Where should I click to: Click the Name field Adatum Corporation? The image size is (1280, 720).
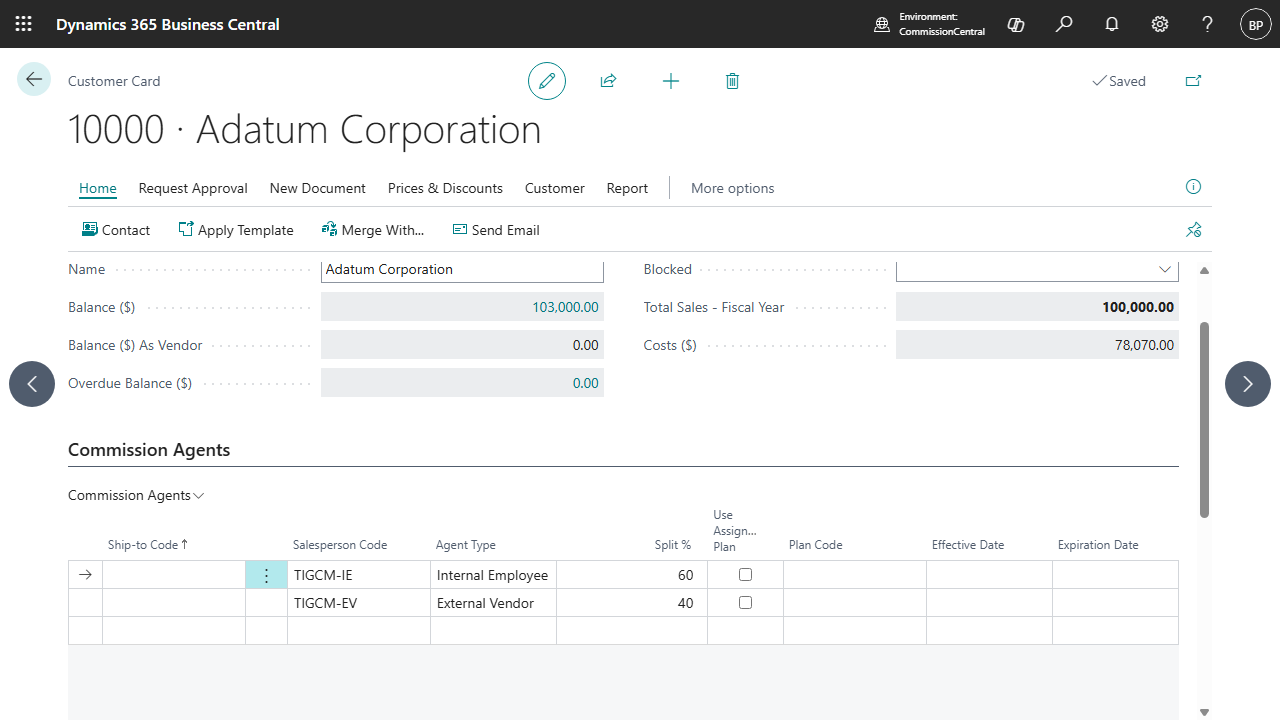tap(462, 270)
